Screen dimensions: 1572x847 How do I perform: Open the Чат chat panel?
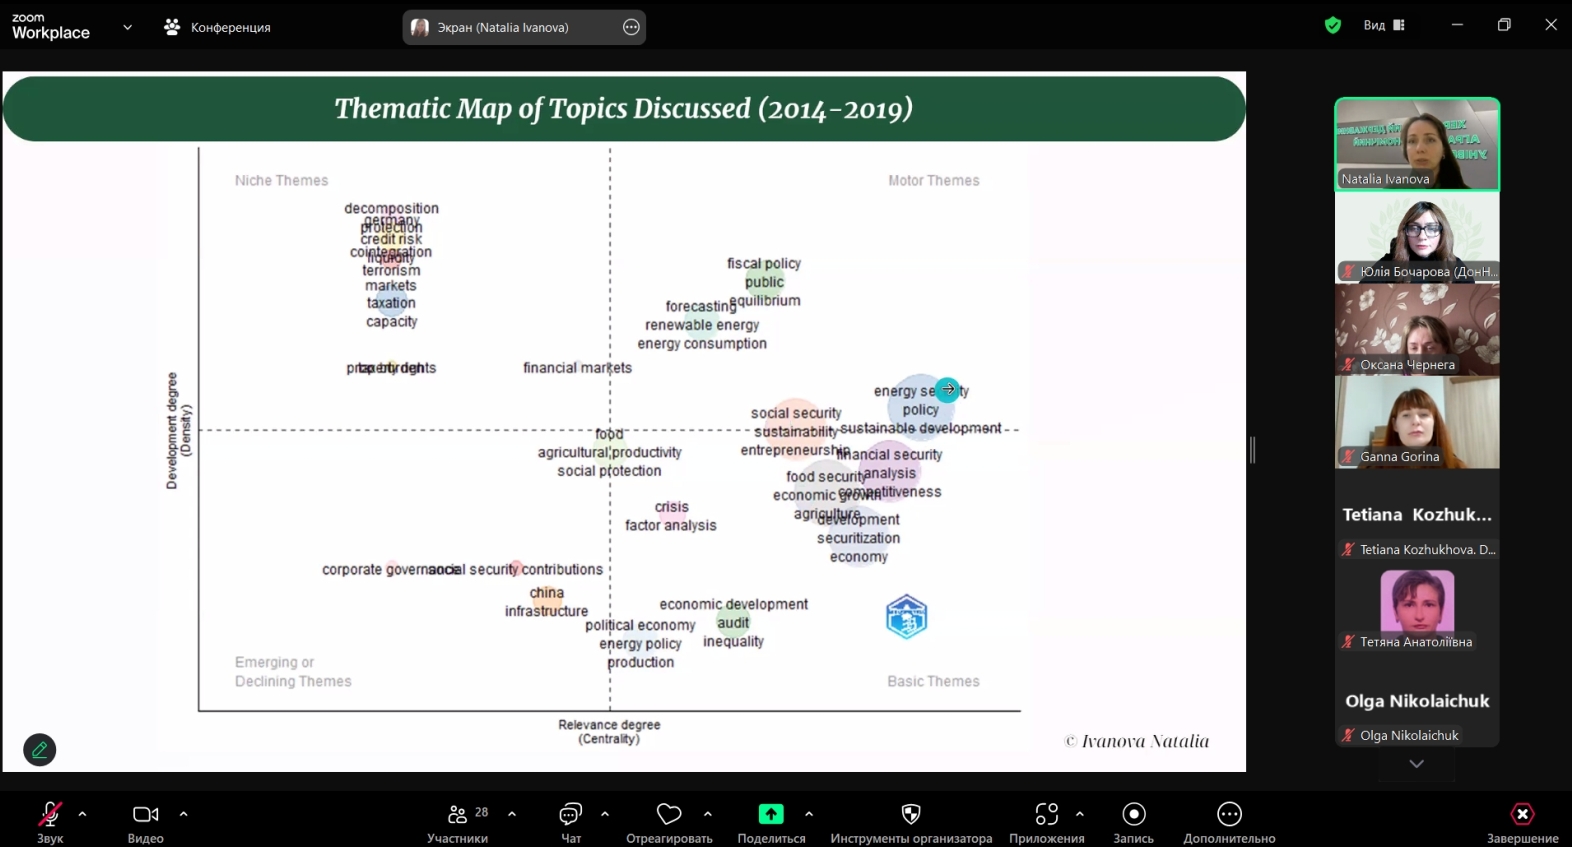tap(571, 822)
